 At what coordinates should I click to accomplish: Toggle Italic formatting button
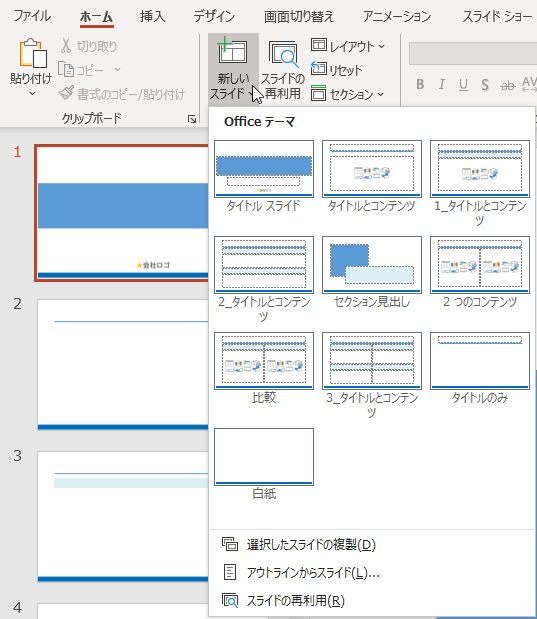click(x=442, y=84)
